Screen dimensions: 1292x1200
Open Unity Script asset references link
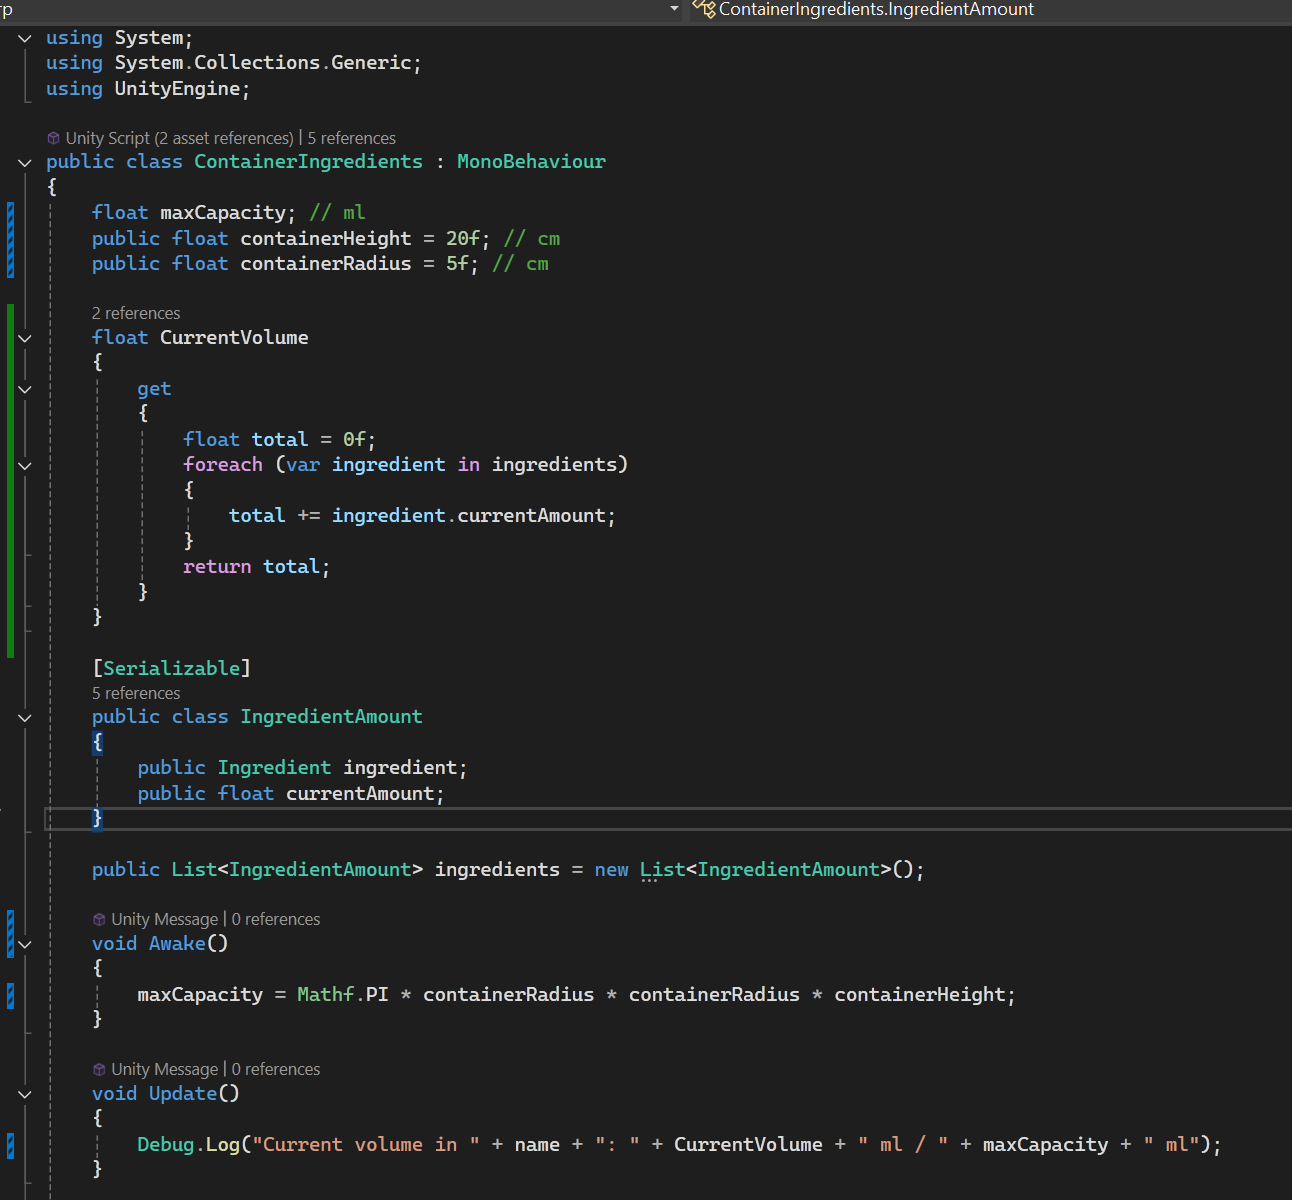(x=180, y=138)
